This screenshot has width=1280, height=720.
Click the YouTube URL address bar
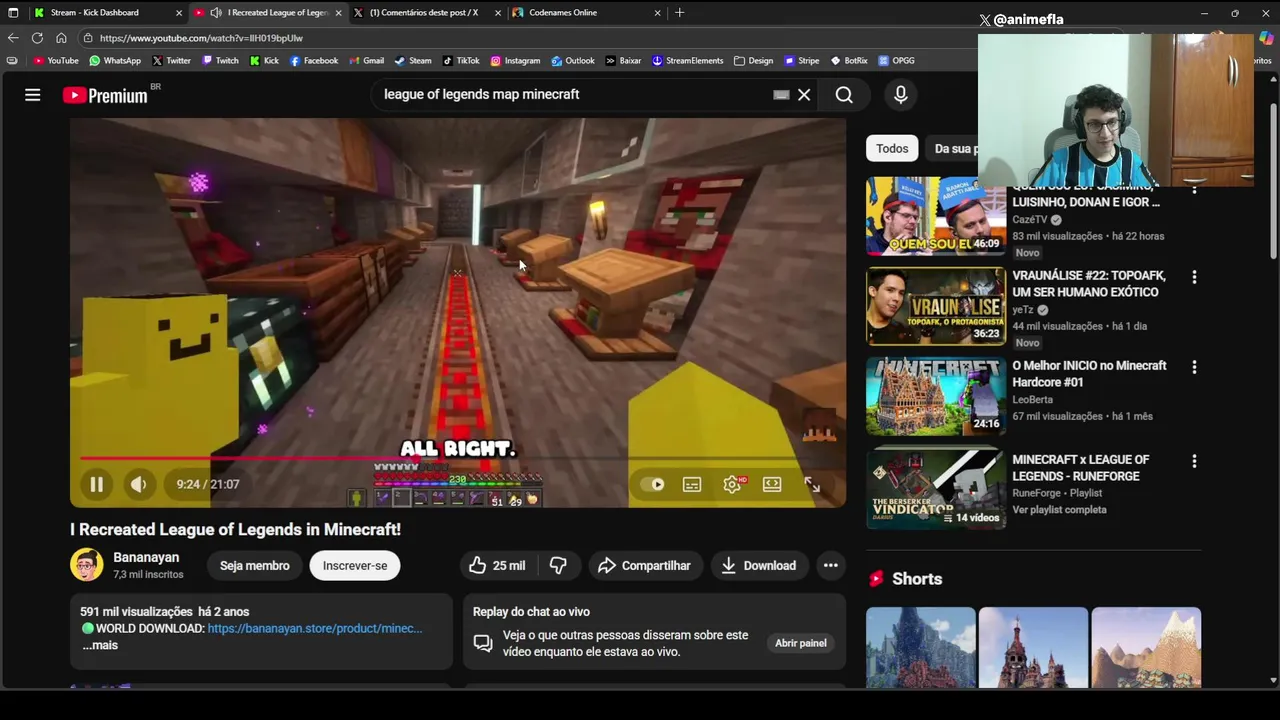(201, 38)
